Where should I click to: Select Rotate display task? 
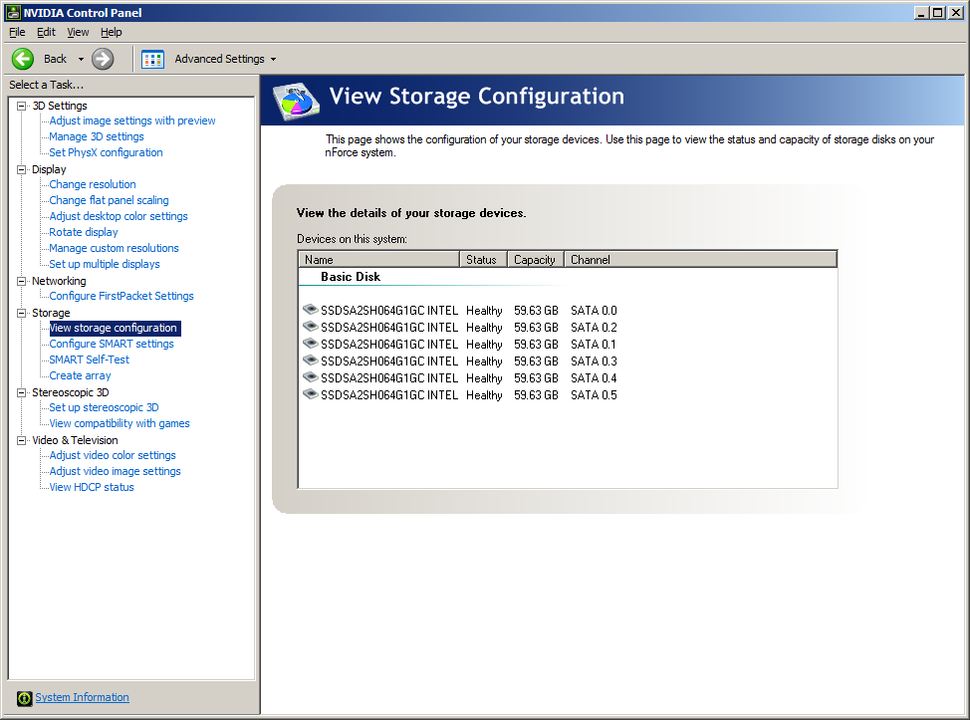[x=84, y=232]
